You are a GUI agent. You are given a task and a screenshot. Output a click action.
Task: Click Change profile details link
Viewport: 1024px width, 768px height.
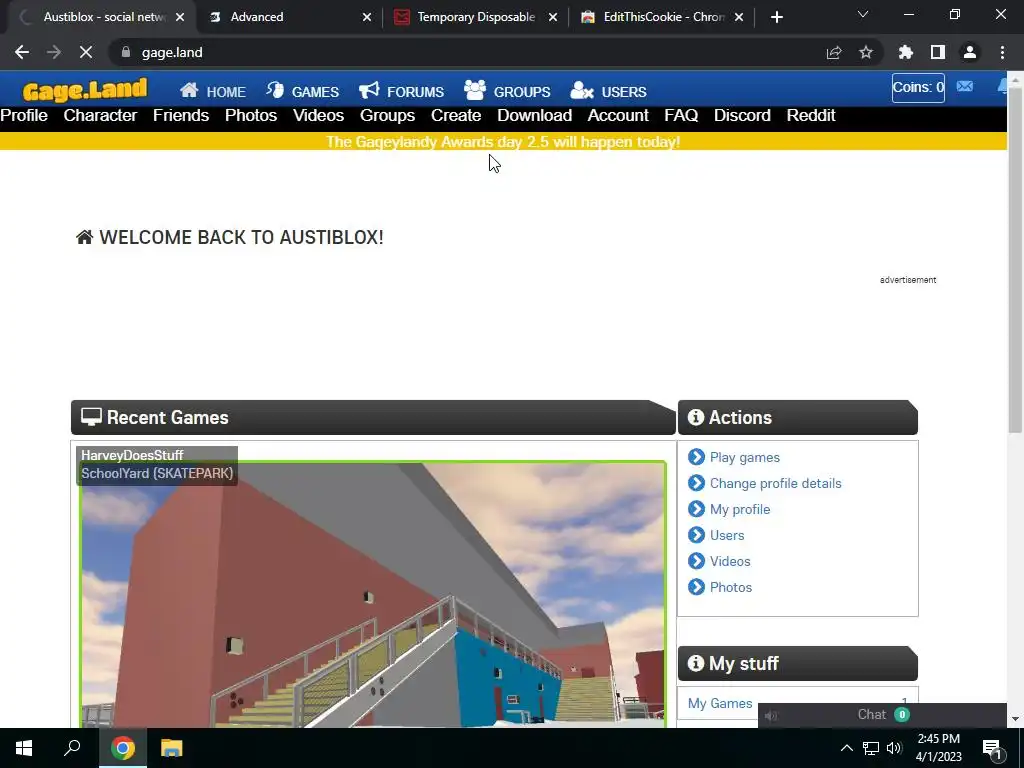[x=775, y=483]
